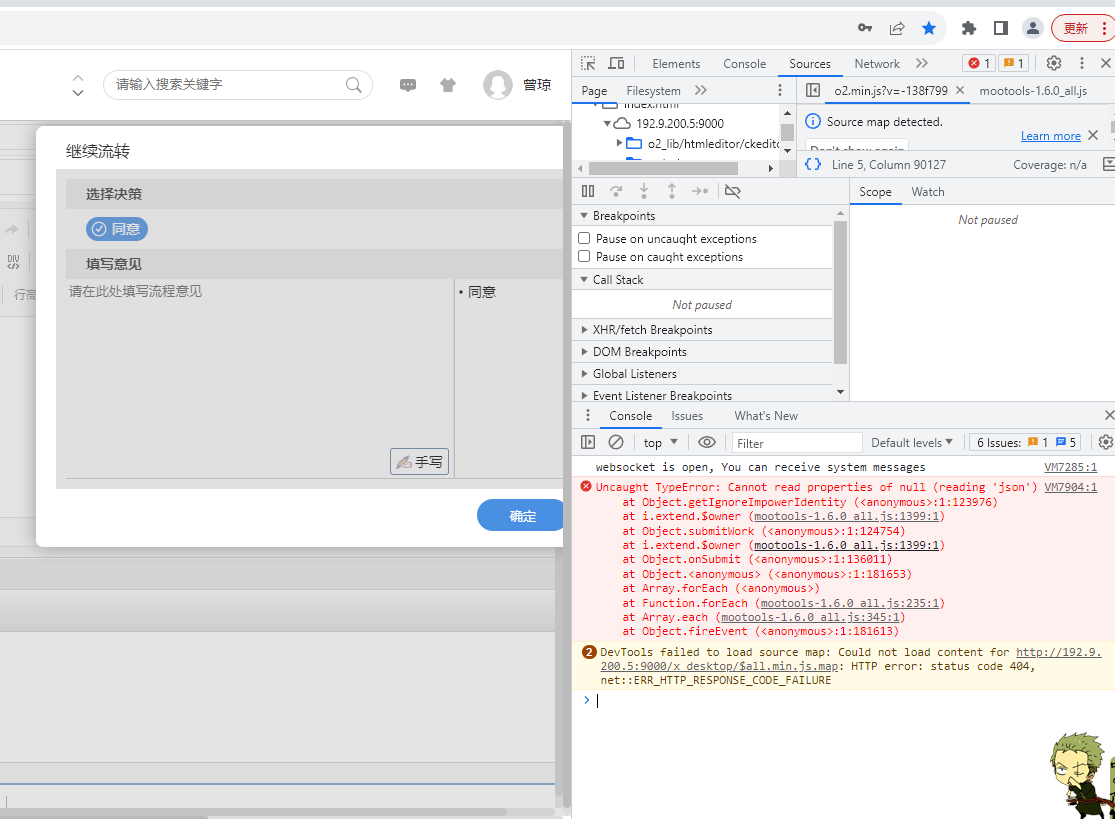Screen dimensions: 1115x819
Task: Enable Pause on caught exceptions
Action: (x=584, y=257)
